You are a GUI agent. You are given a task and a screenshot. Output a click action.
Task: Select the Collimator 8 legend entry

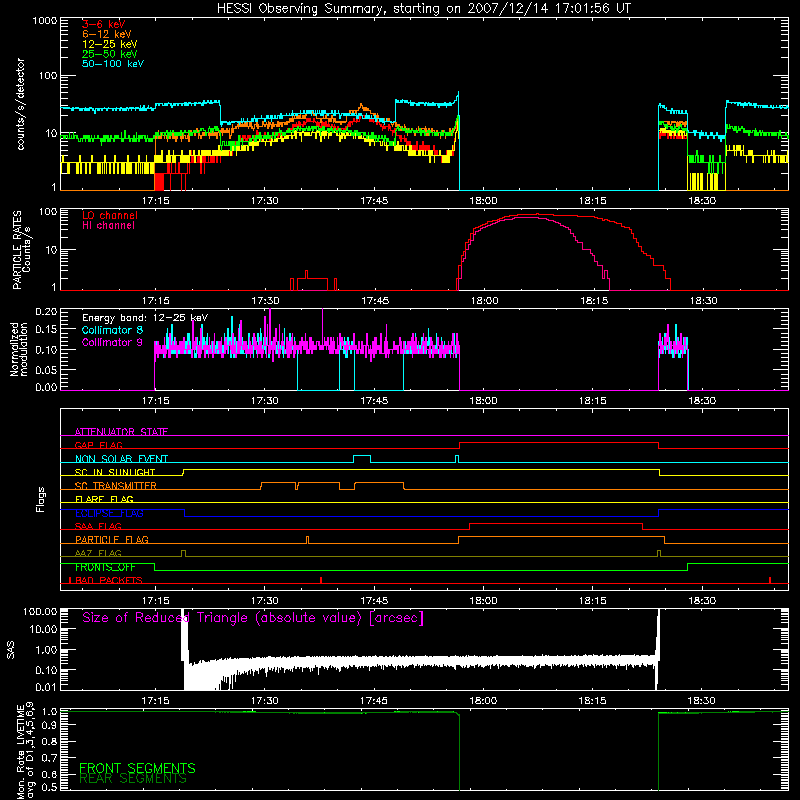click(x=112, y=330)
